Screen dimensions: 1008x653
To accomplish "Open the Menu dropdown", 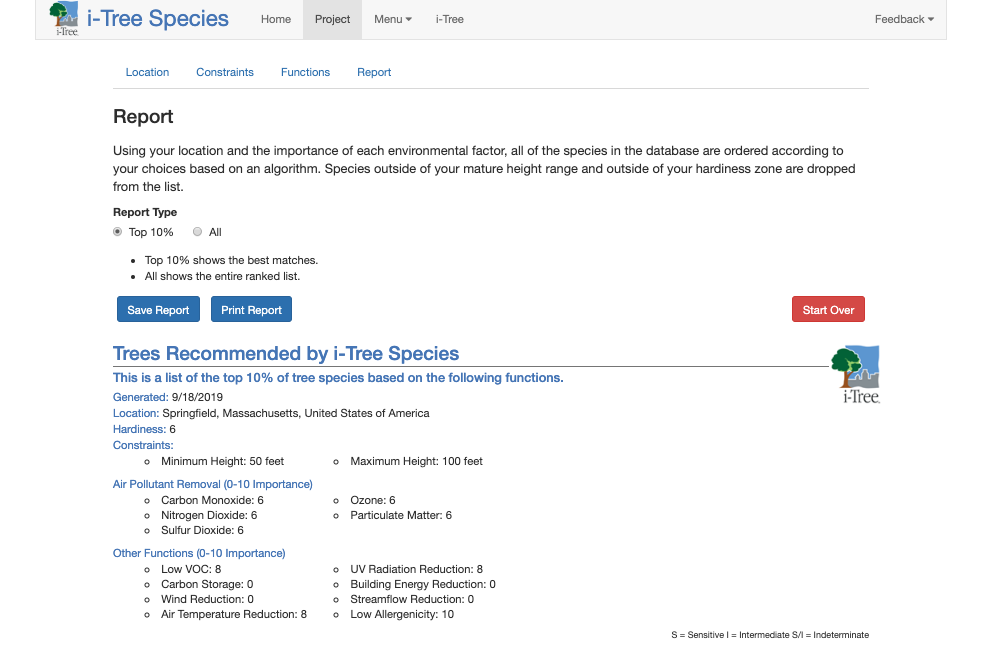I will pos(392,19).
